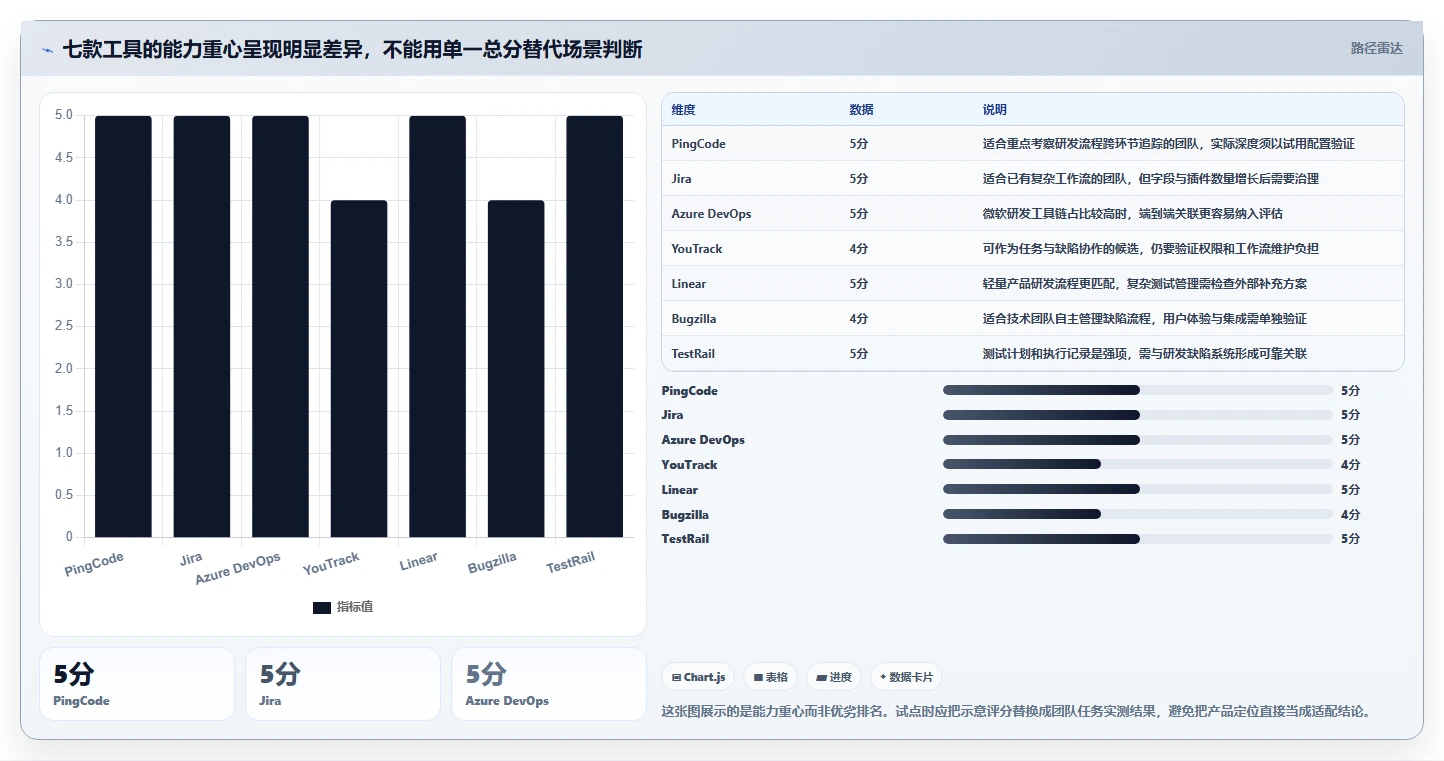The width and height of the screenshot is (1444, 761).
Task: Click the PingCode x-axis label
Action: pyautogui.click(x=95, y=565)
